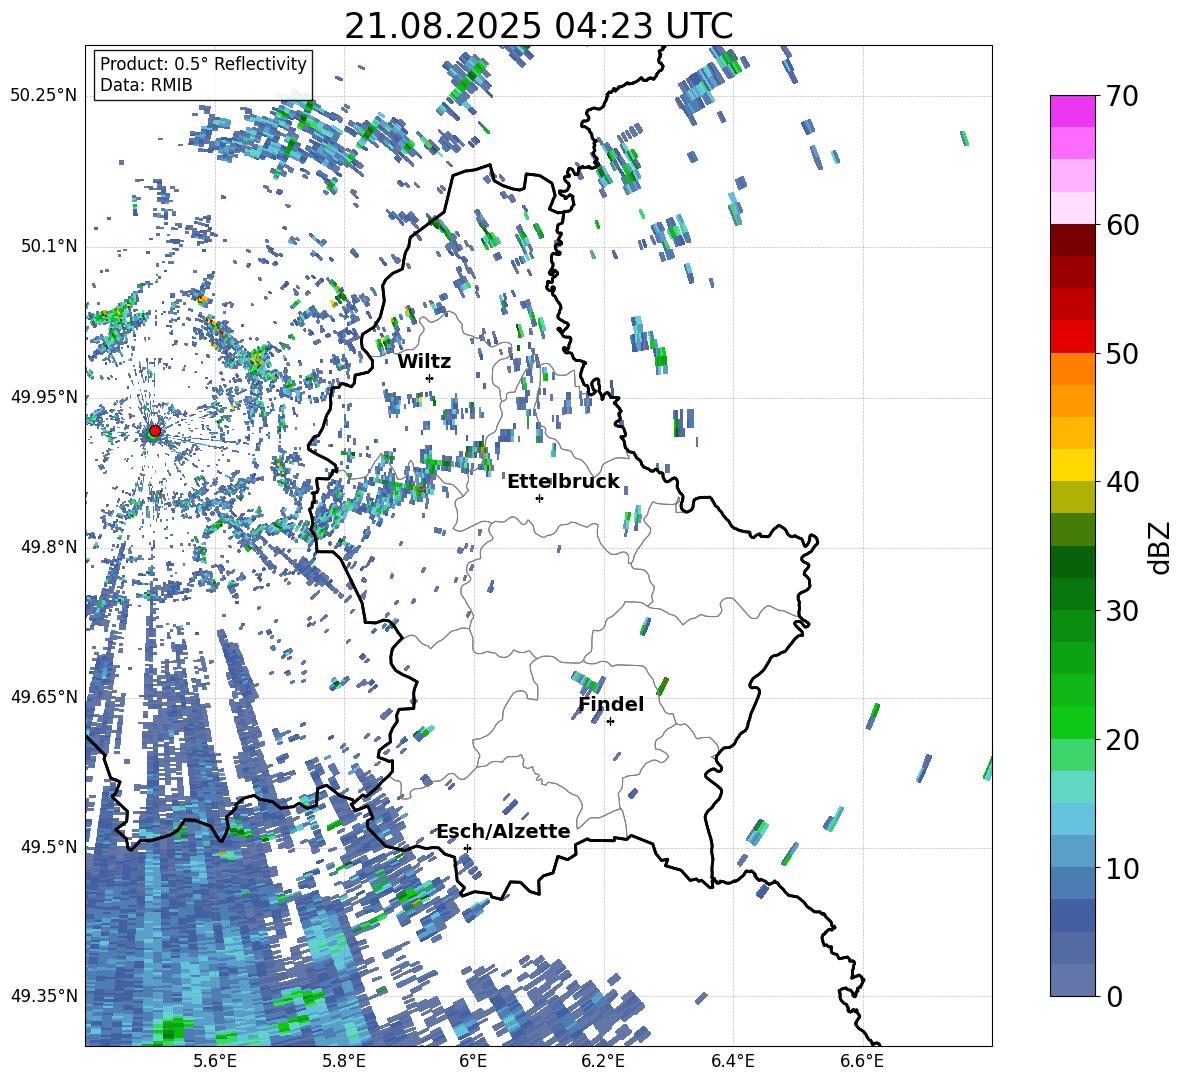Click the 6.6°E longitude label
Viewport: 1184px width, 1081px height.
coord(862,1061)
